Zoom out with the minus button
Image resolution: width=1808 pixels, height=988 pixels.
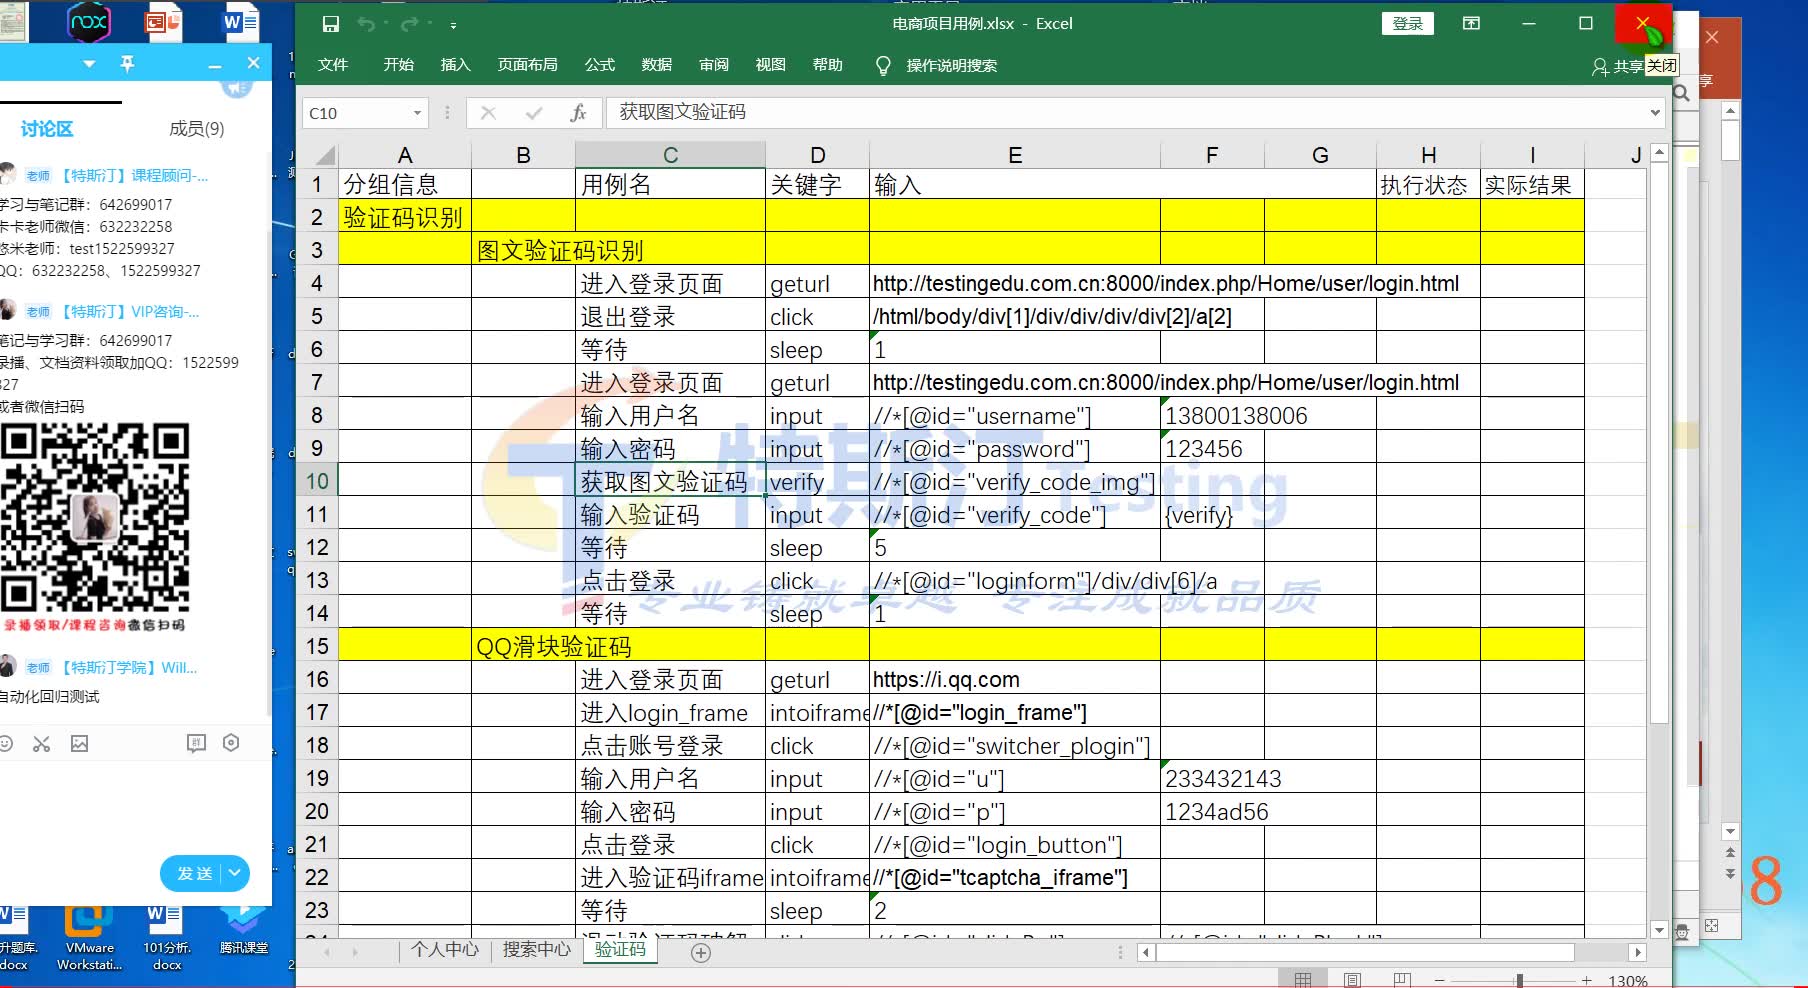point(1440,981)
